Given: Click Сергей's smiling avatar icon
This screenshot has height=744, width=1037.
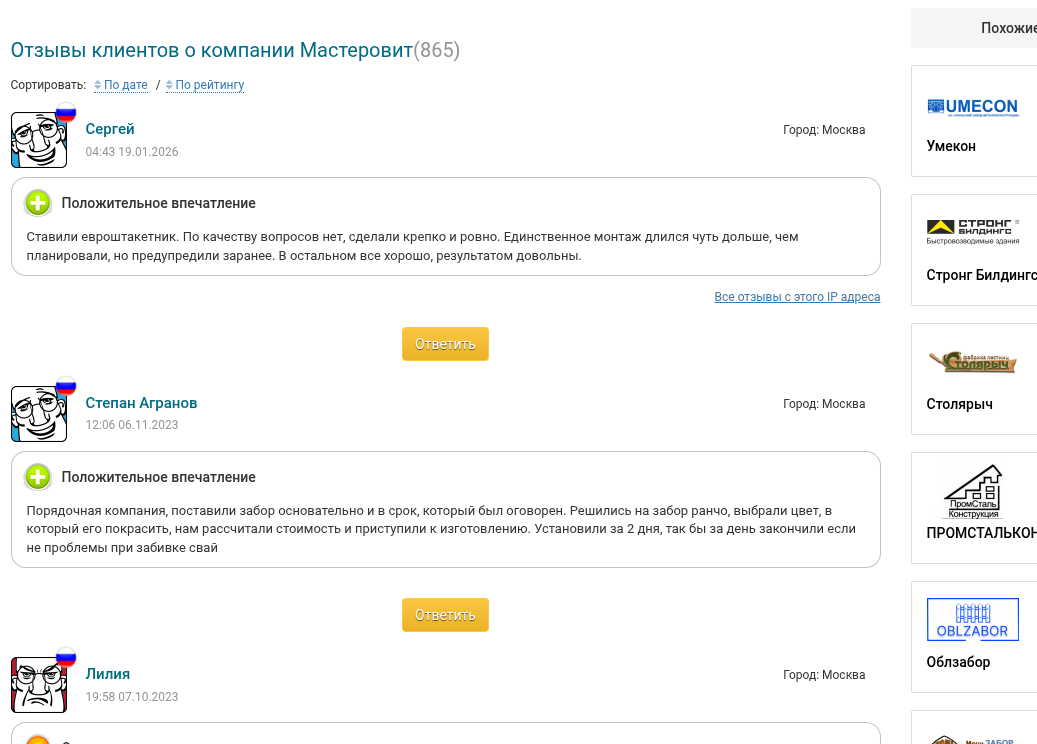Looking at the screenshot, I should tap(39, 140).
